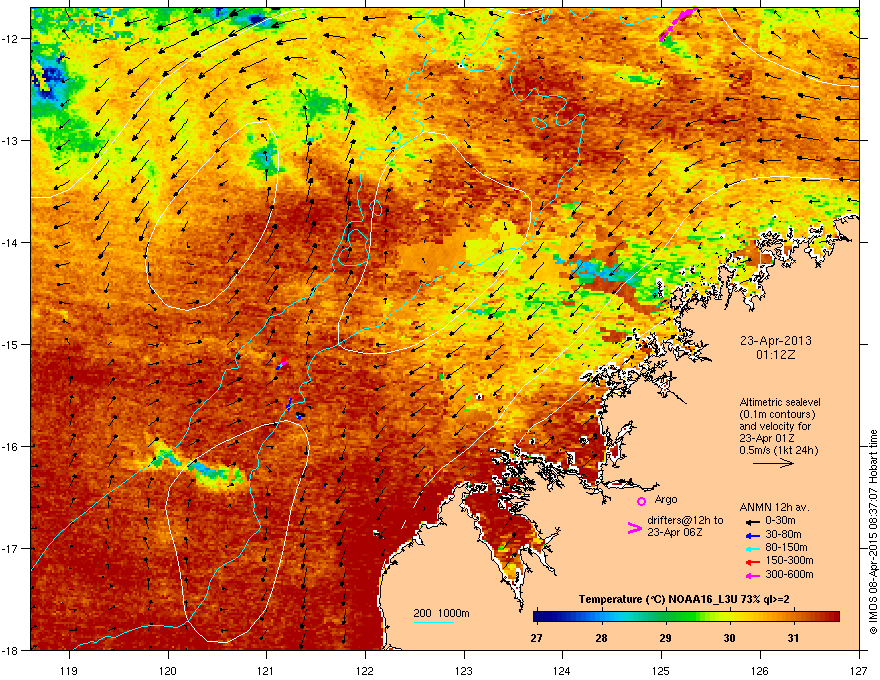
Task: Click the magenta drifter track near longitude 125
Action: pyautogui.click(x=678, y=24)
